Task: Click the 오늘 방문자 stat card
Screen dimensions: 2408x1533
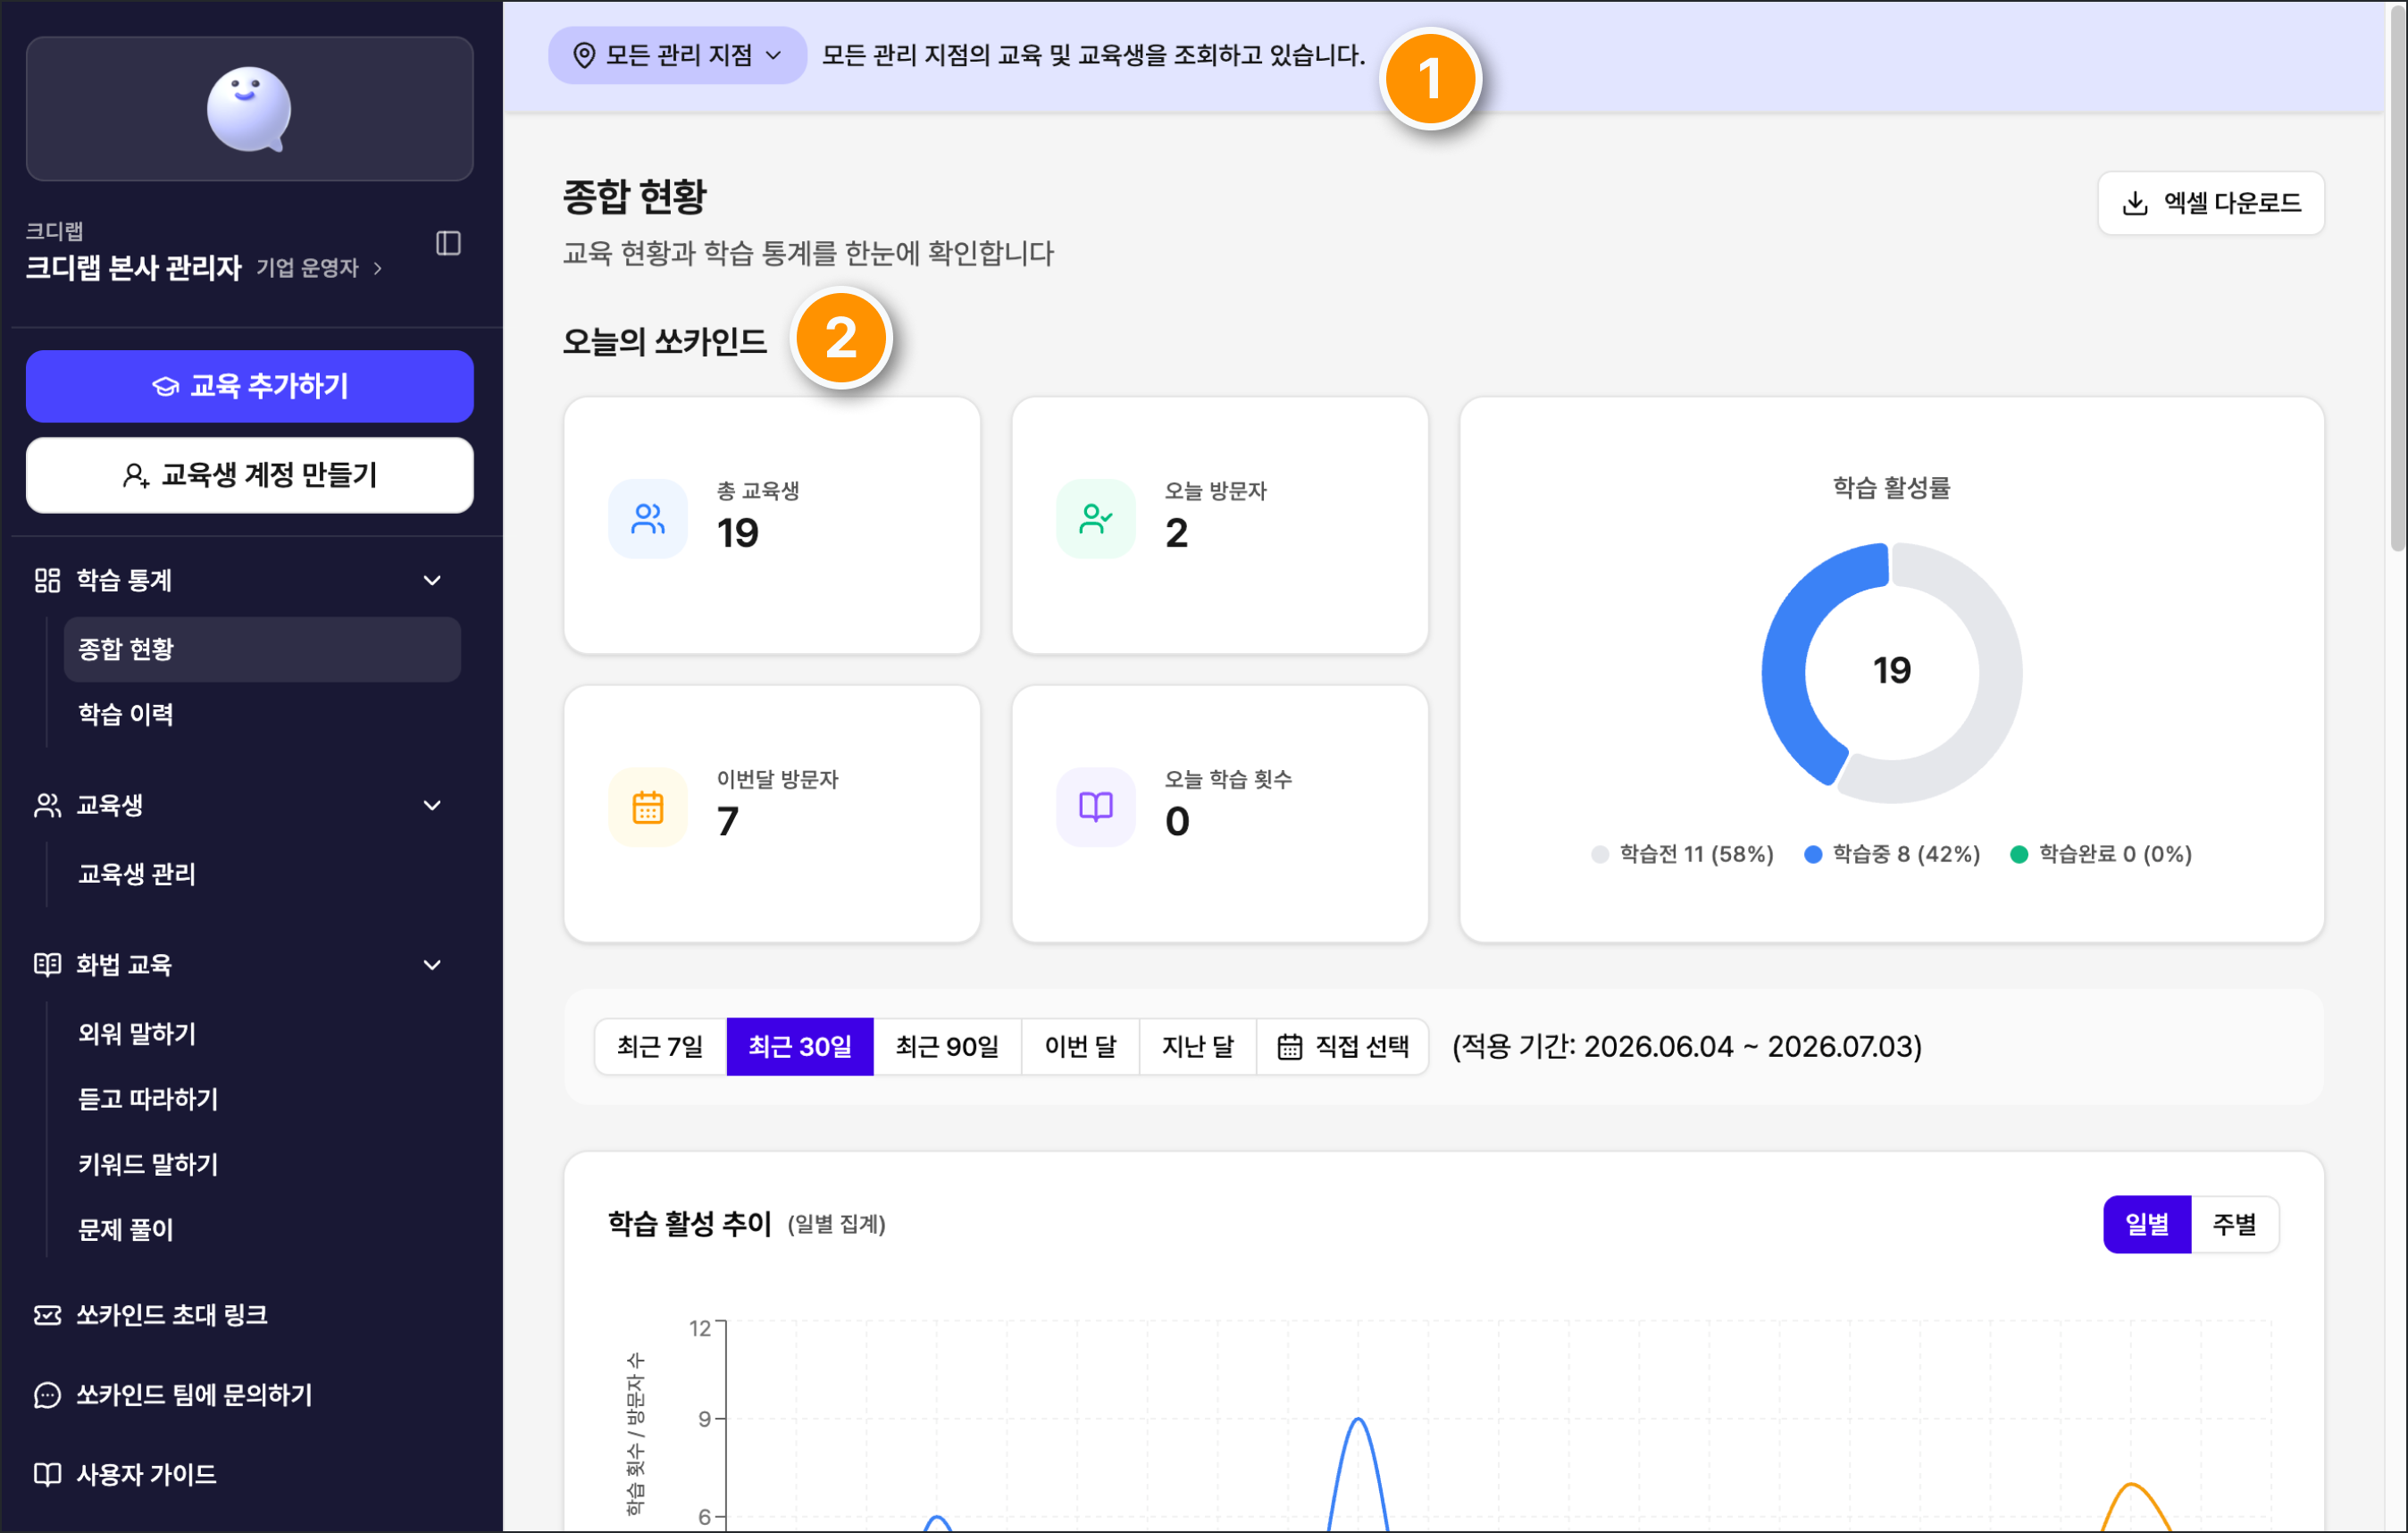Action: [x=1220, y=526]
